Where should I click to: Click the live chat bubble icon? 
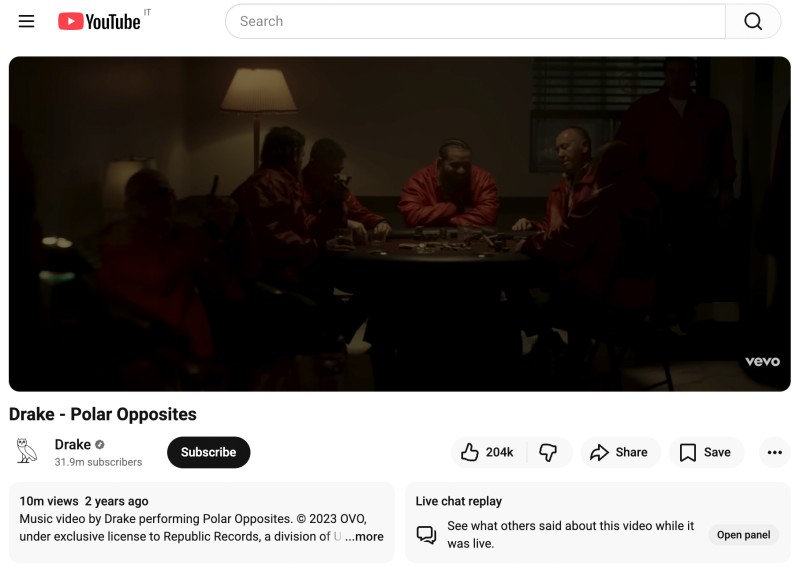tap(426, 535)
